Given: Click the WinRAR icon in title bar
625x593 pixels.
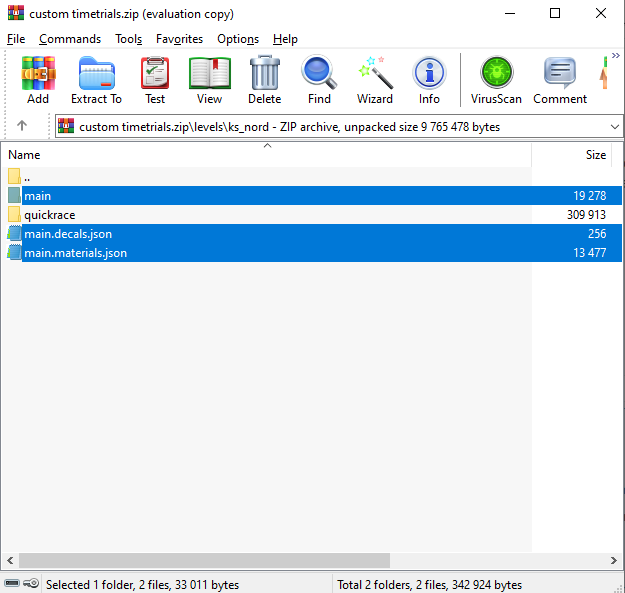Looking at the screenshot, I should (x=16, y=13).
